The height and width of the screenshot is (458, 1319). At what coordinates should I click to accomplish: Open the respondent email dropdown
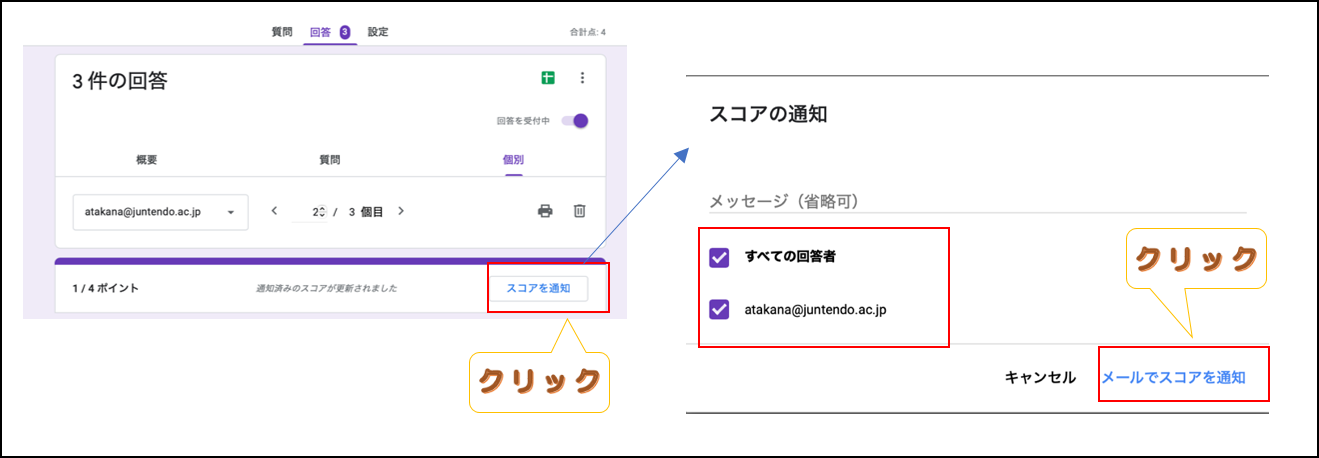pyautogui.click(x=161, y=212)
